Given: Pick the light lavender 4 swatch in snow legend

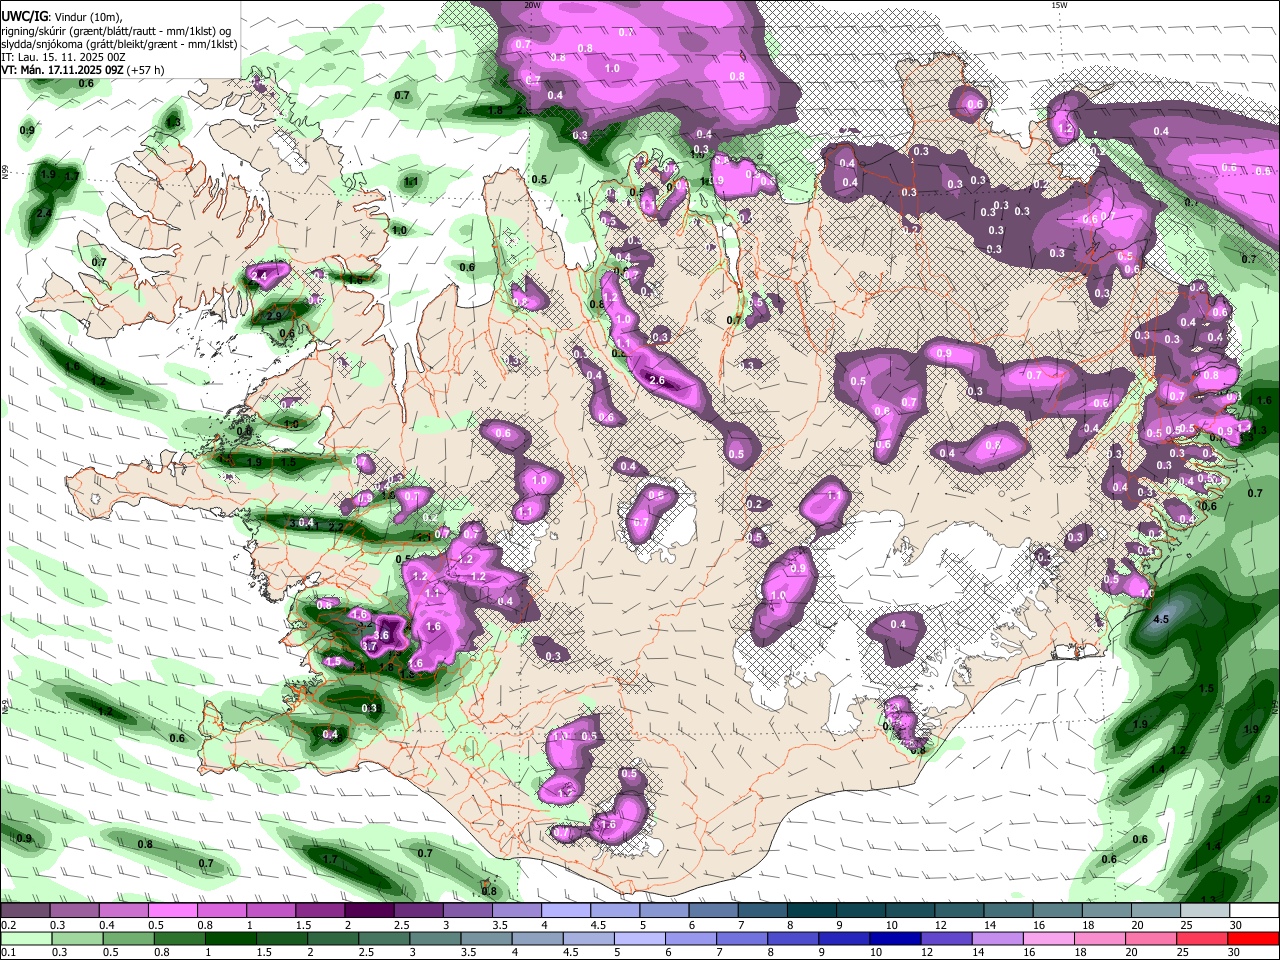Looking at the screenshot, I should (x=565, y=911).
